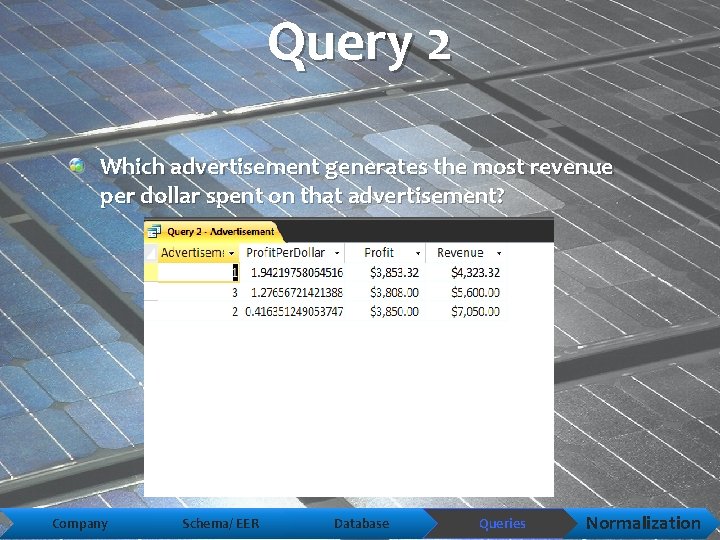This screenshot has height=540, width=720.
Task: Select the Query 2 - Advertisement tab
Action: pyautogui.click(x=213, y=231)
